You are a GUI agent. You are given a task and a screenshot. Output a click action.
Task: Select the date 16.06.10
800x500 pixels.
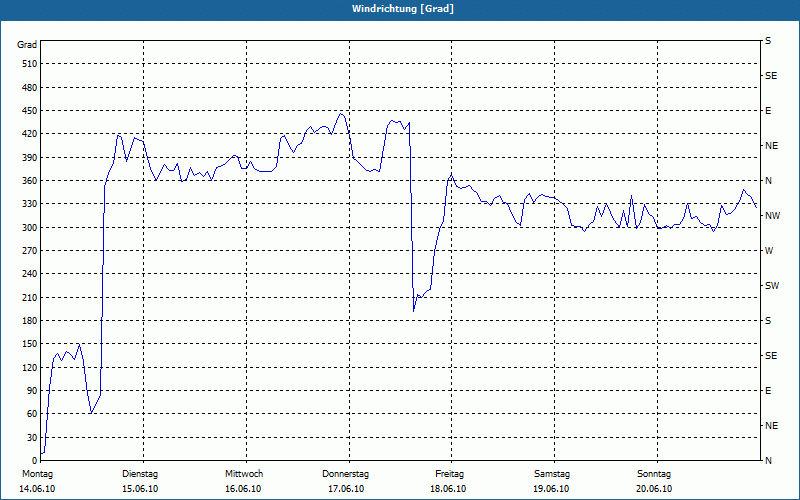(243, 489)
